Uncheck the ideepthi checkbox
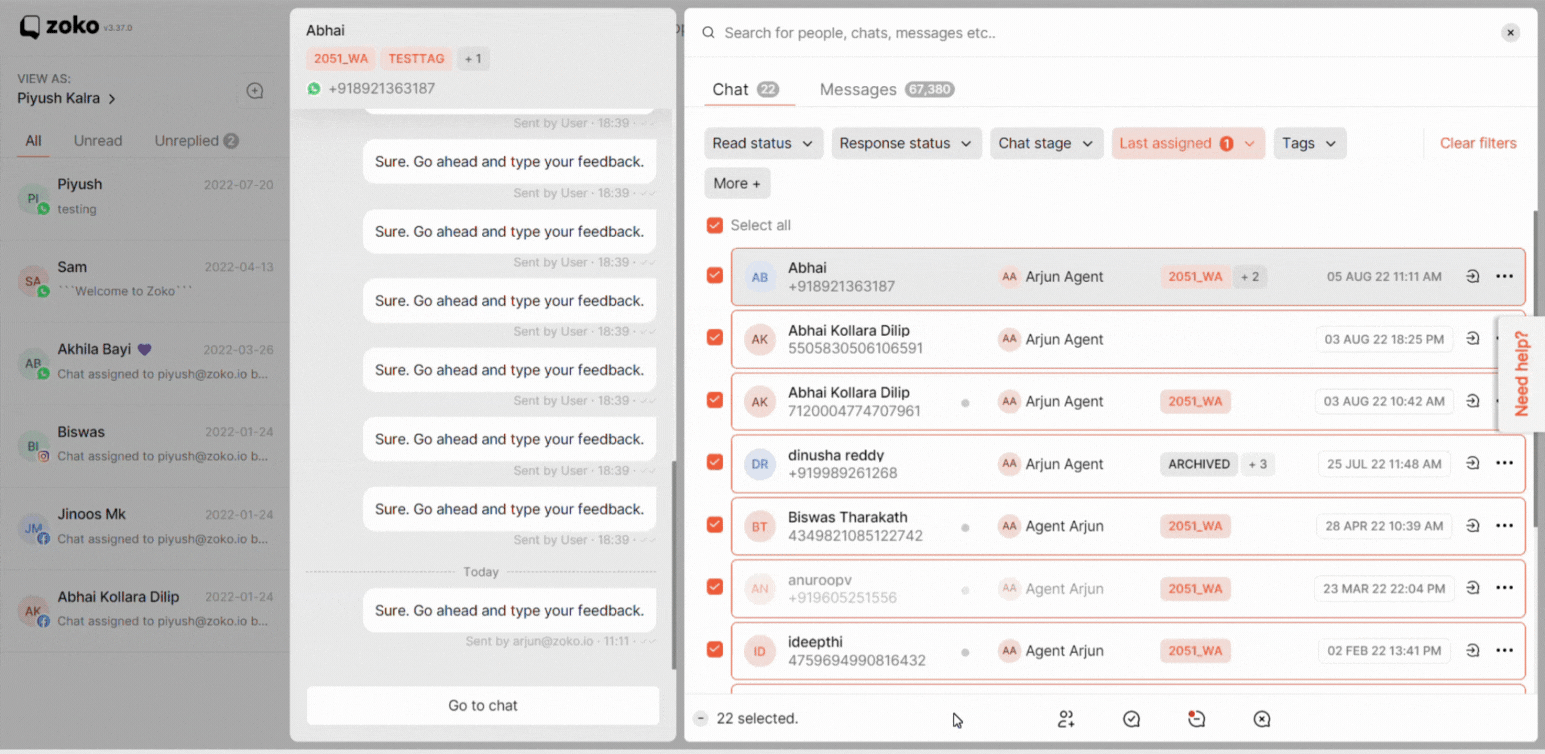 point(714,649)
